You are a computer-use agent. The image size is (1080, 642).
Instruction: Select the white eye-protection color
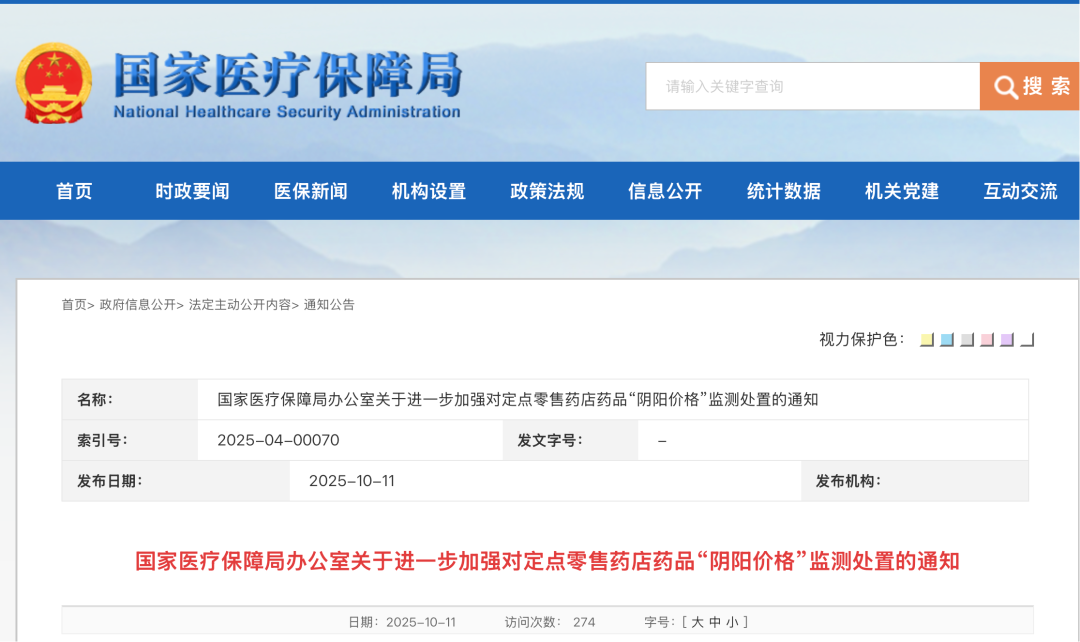[1027, 340]
